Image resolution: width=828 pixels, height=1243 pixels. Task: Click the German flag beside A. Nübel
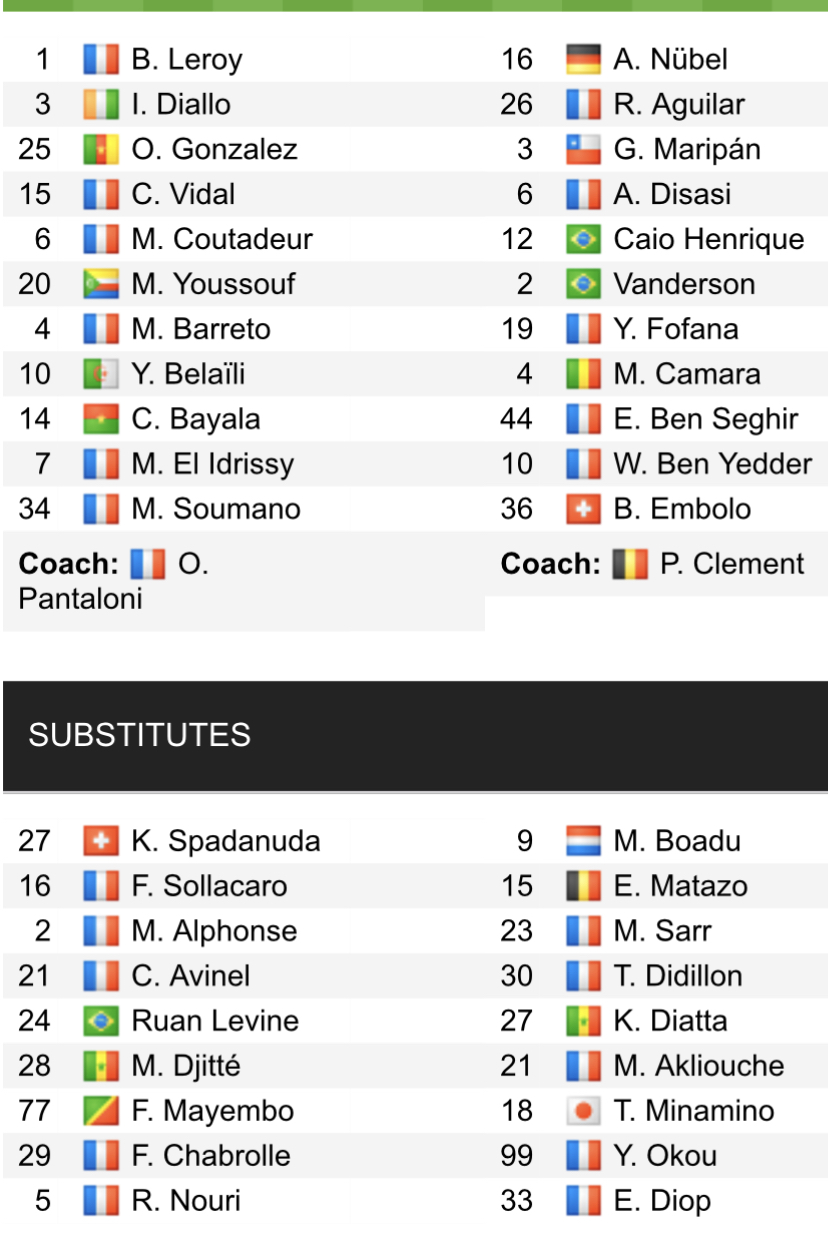coord(583,60)
